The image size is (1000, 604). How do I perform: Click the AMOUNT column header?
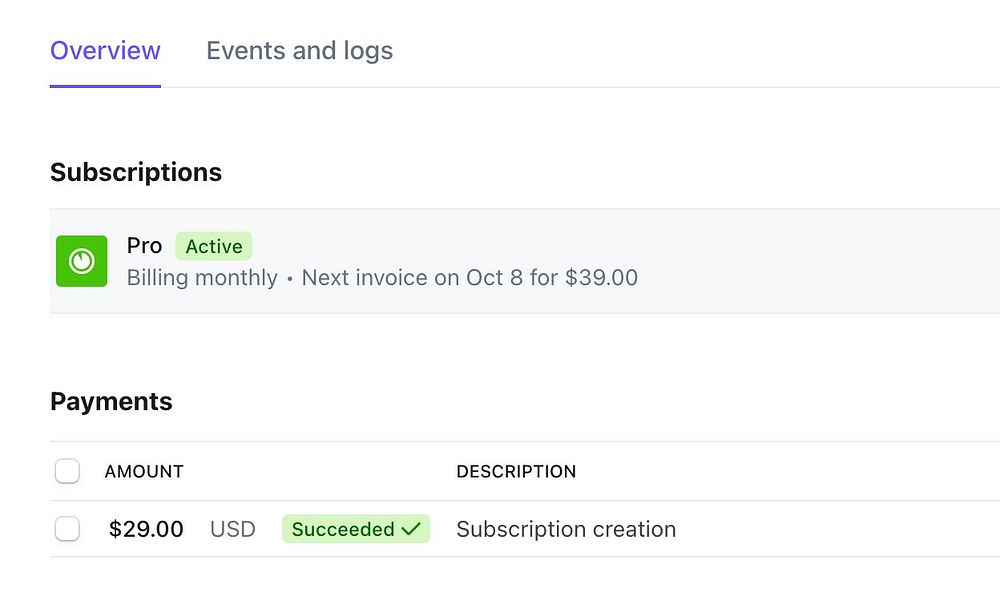[x=144, y=471]
